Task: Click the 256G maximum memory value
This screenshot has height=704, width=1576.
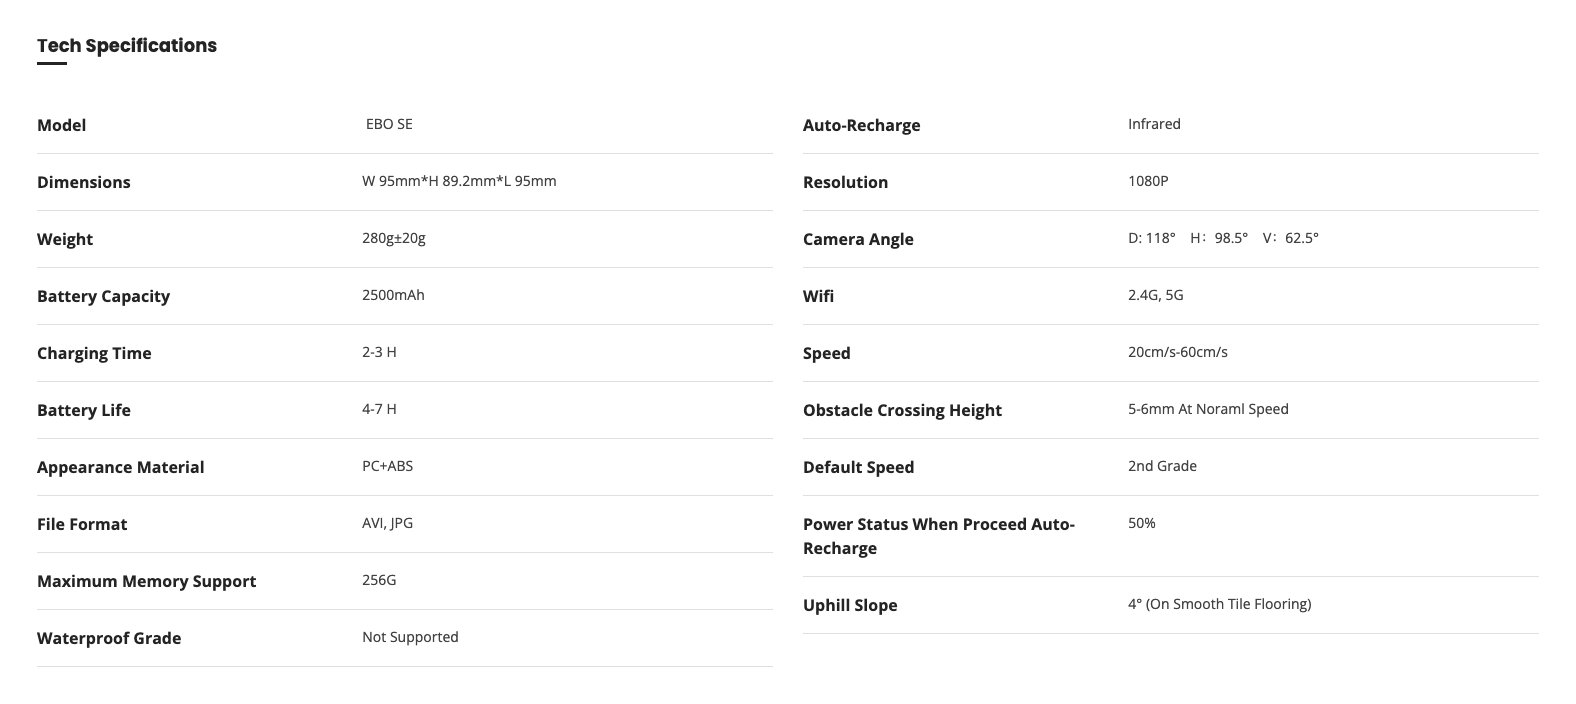Action: coord(379,580)
